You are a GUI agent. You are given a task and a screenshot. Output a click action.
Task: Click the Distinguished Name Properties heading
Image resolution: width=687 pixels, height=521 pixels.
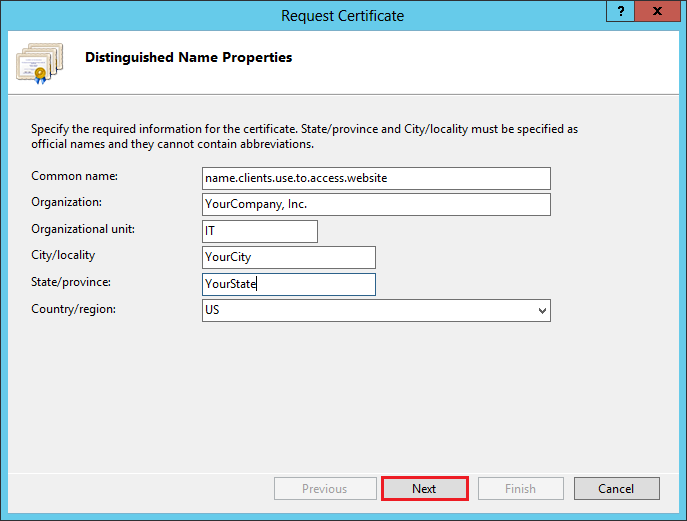click(189, 58)
